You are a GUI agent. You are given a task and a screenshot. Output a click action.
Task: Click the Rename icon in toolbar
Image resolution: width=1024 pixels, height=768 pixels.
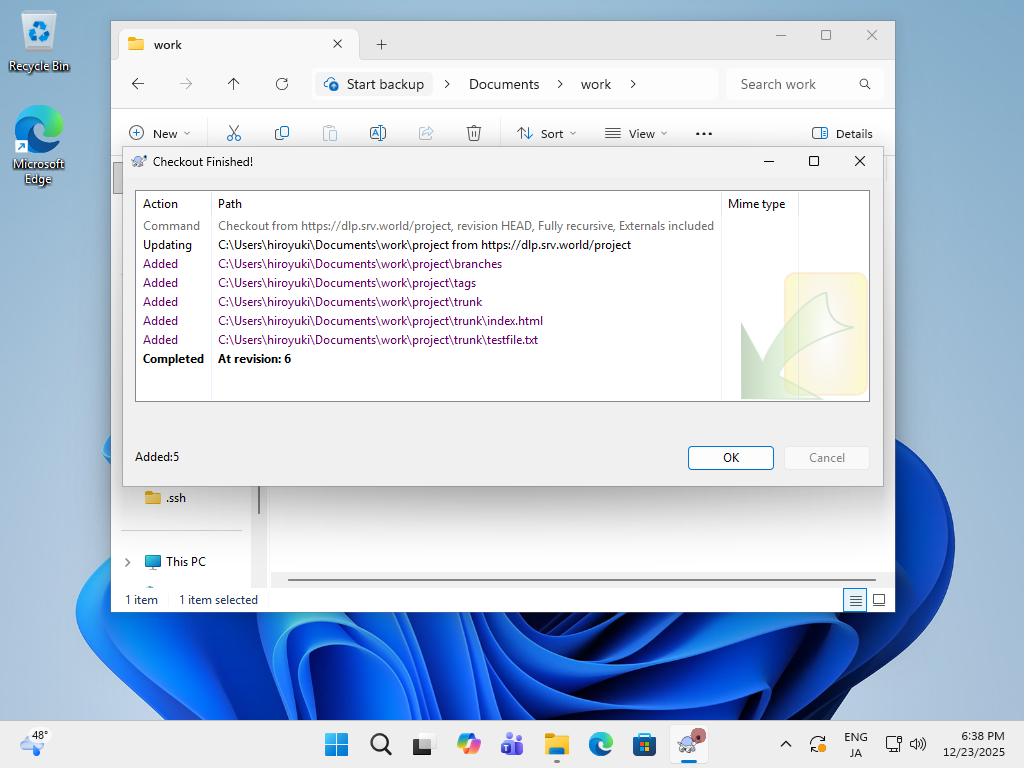pos(378,133)
